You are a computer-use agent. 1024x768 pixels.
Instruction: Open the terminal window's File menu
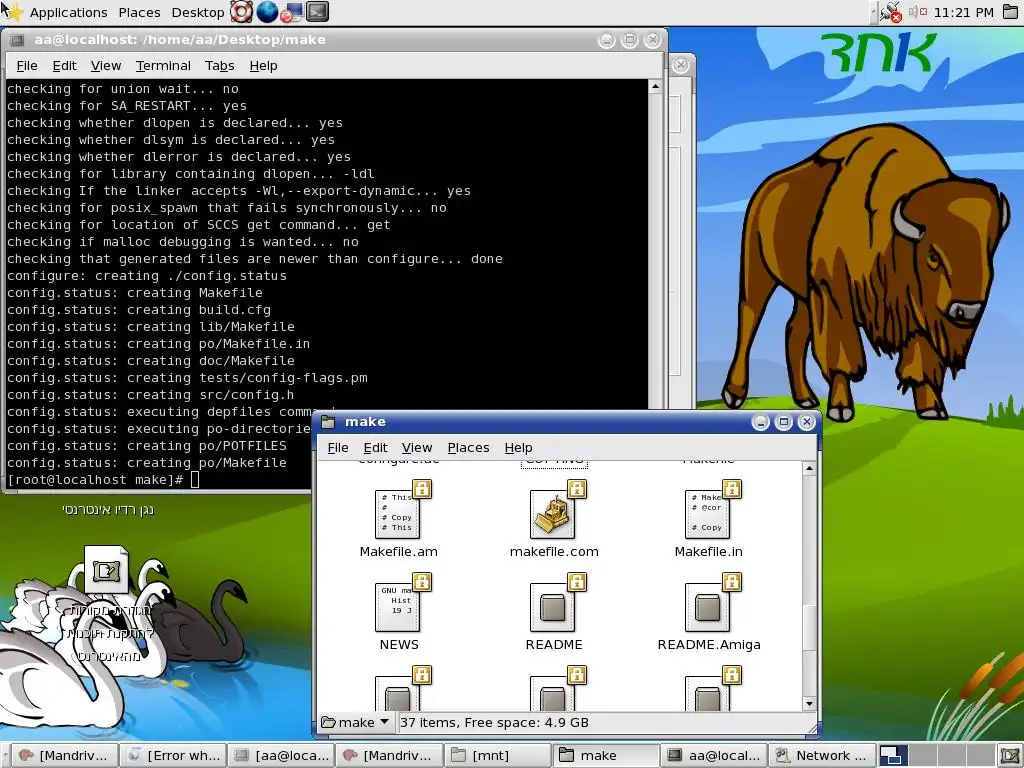click(27, 65)
